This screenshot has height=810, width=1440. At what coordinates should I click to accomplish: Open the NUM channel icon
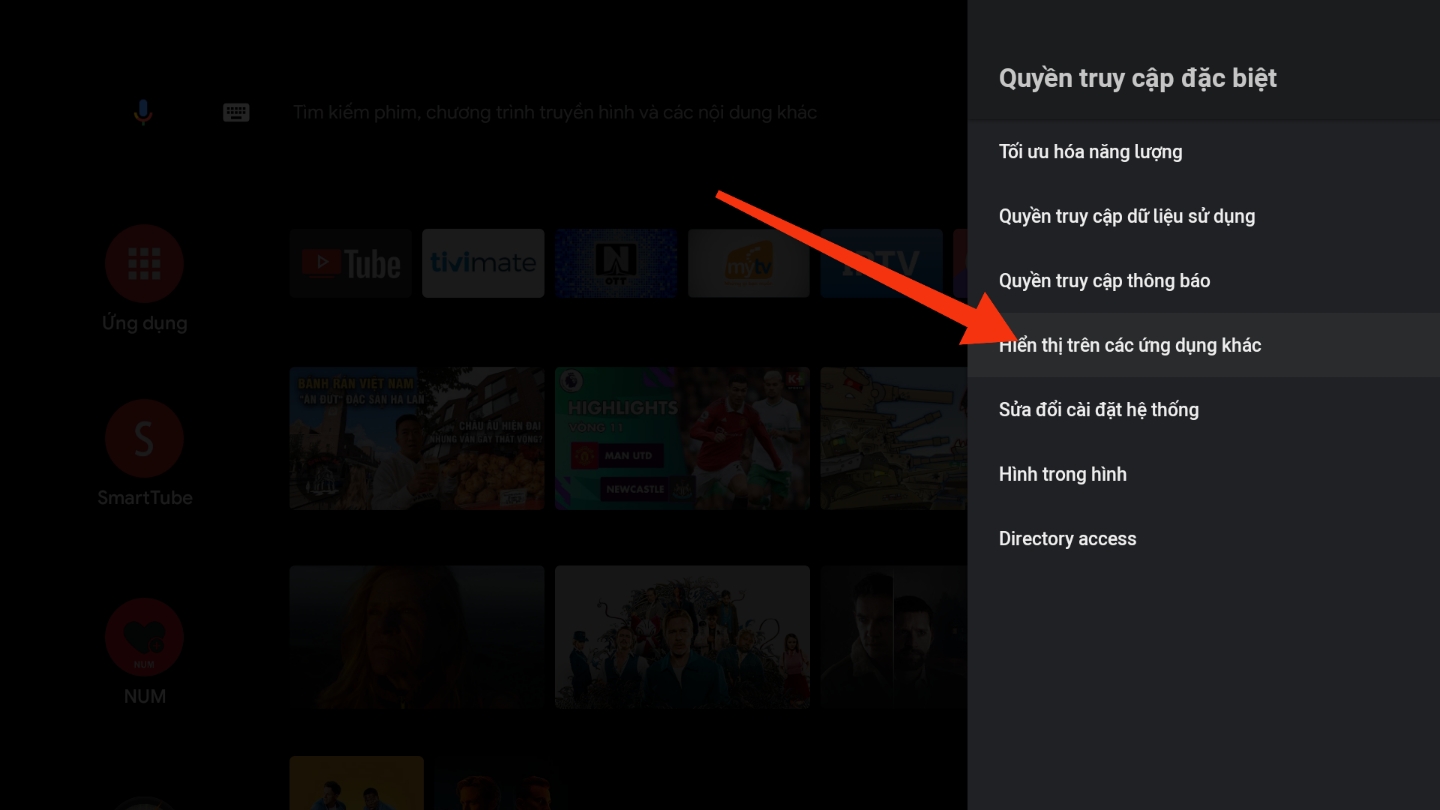point(144,637)
